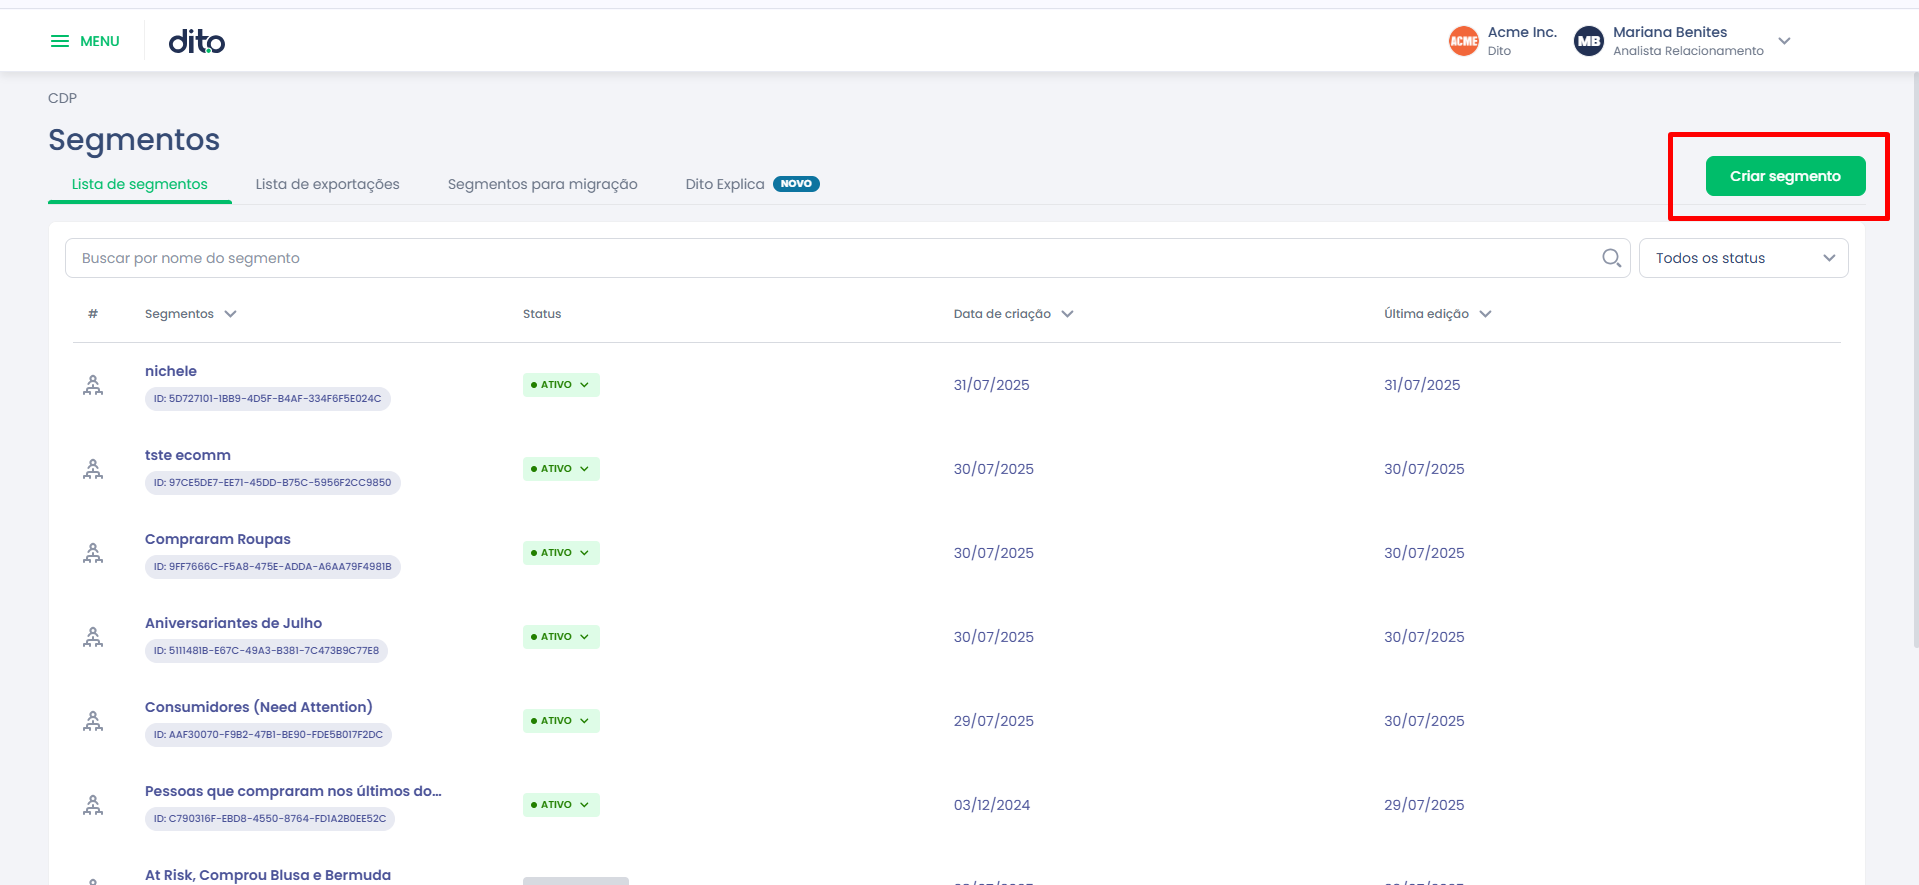Click the segment icon beside tste ecomm
This screenshot has height=885, width=1919.
tap(93, 469)
